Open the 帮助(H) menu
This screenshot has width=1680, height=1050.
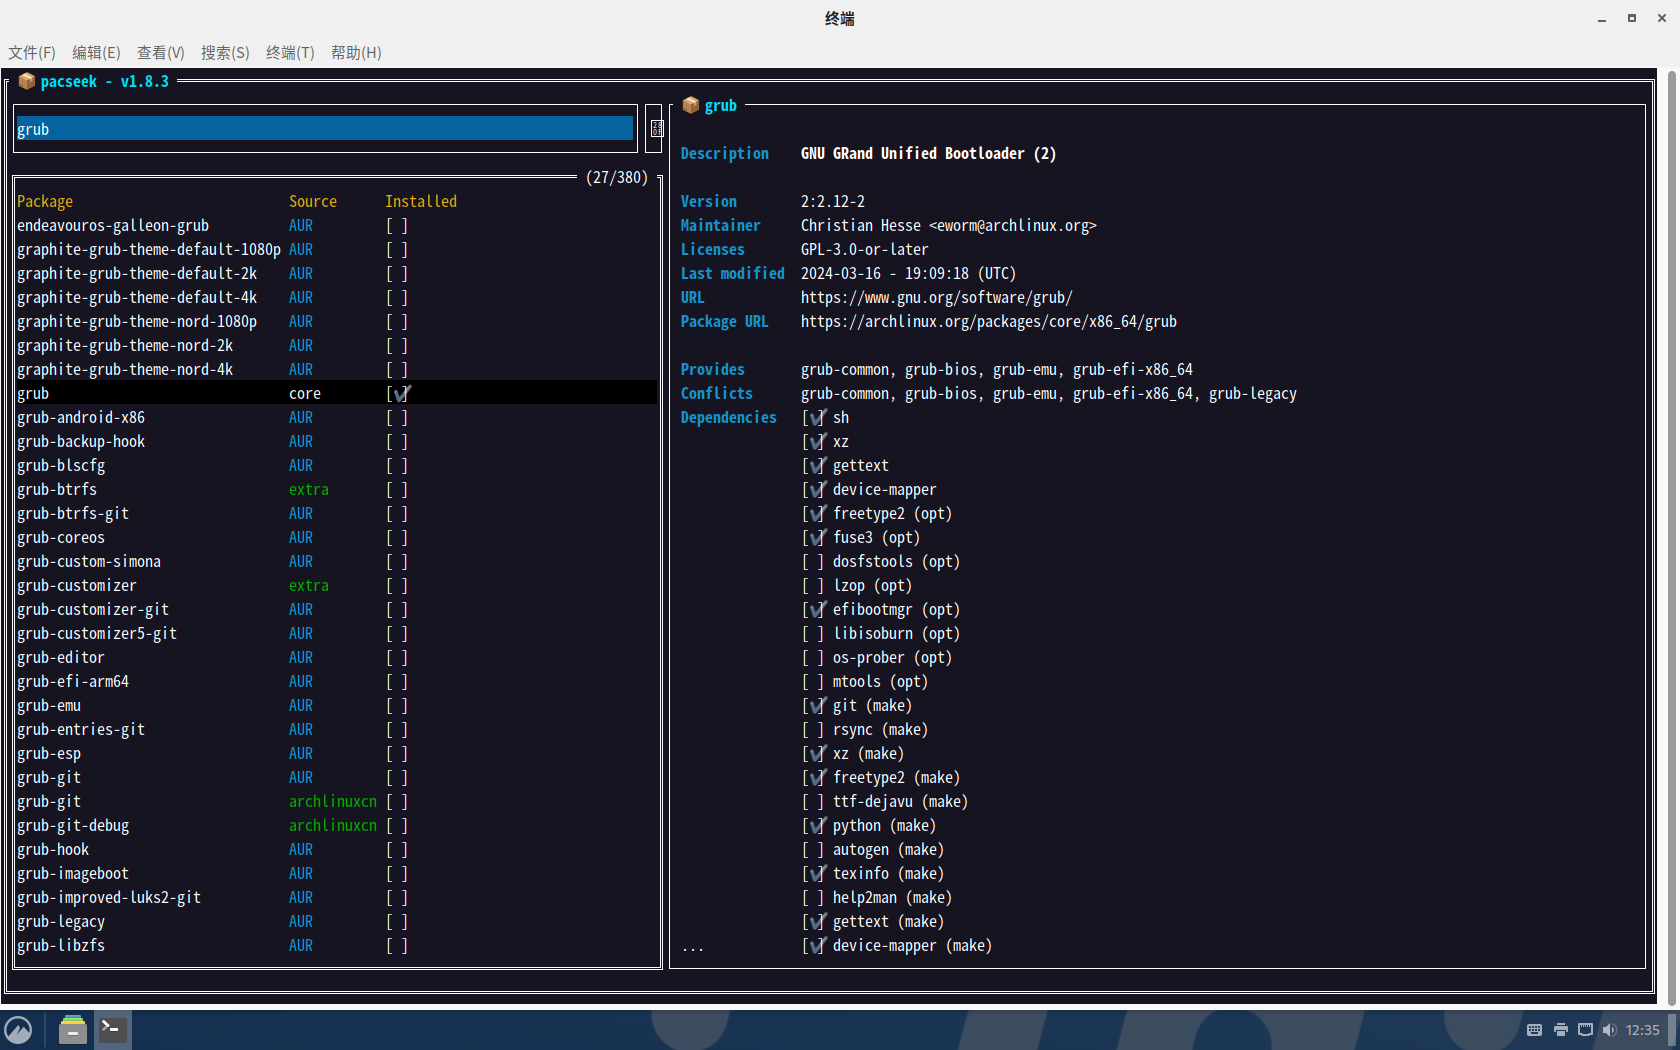pos(355,53)
